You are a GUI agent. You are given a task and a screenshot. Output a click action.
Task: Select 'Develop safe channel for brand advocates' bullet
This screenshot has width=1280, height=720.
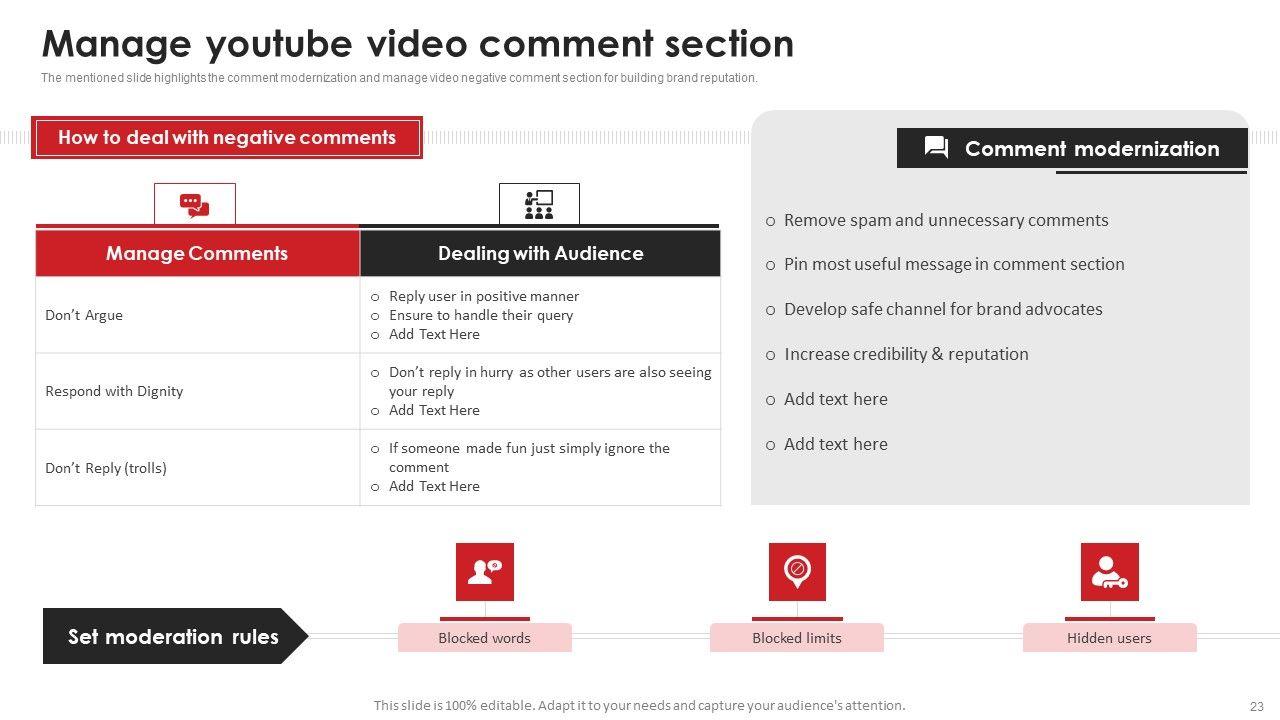[943, 309]
